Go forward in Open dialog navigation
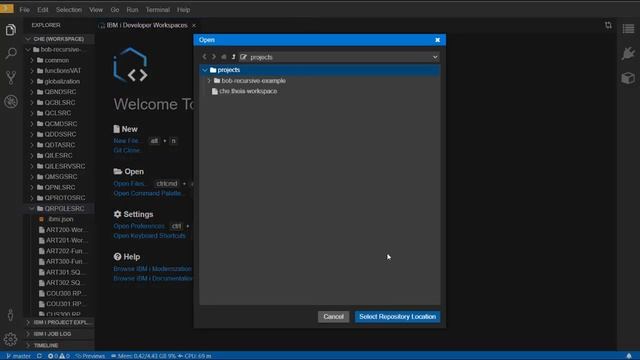The width and height of the screenshot is (640, 360). tap(214, 57)
